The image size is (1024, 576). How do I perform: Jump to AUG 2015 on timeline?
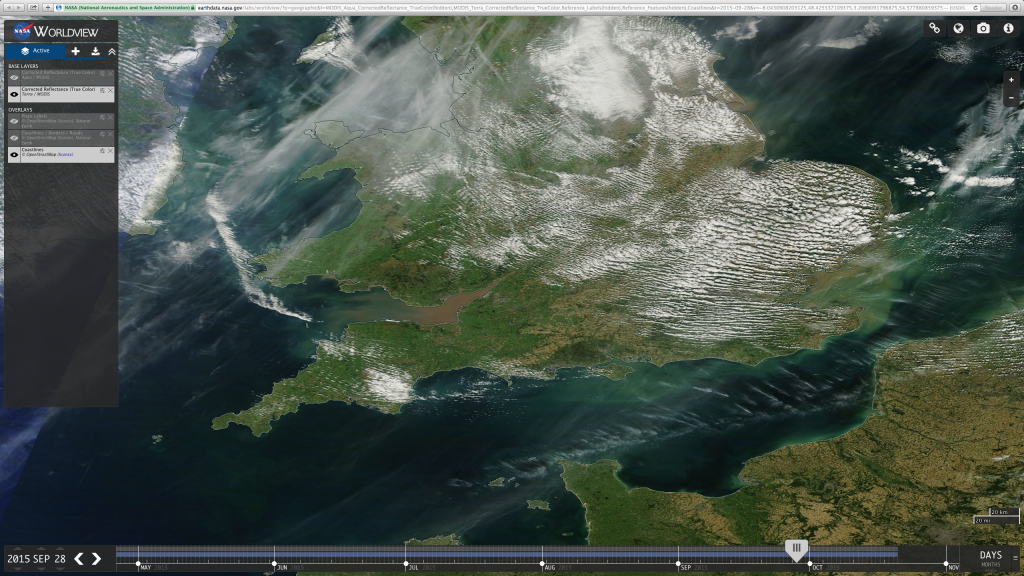click(558, 568)
